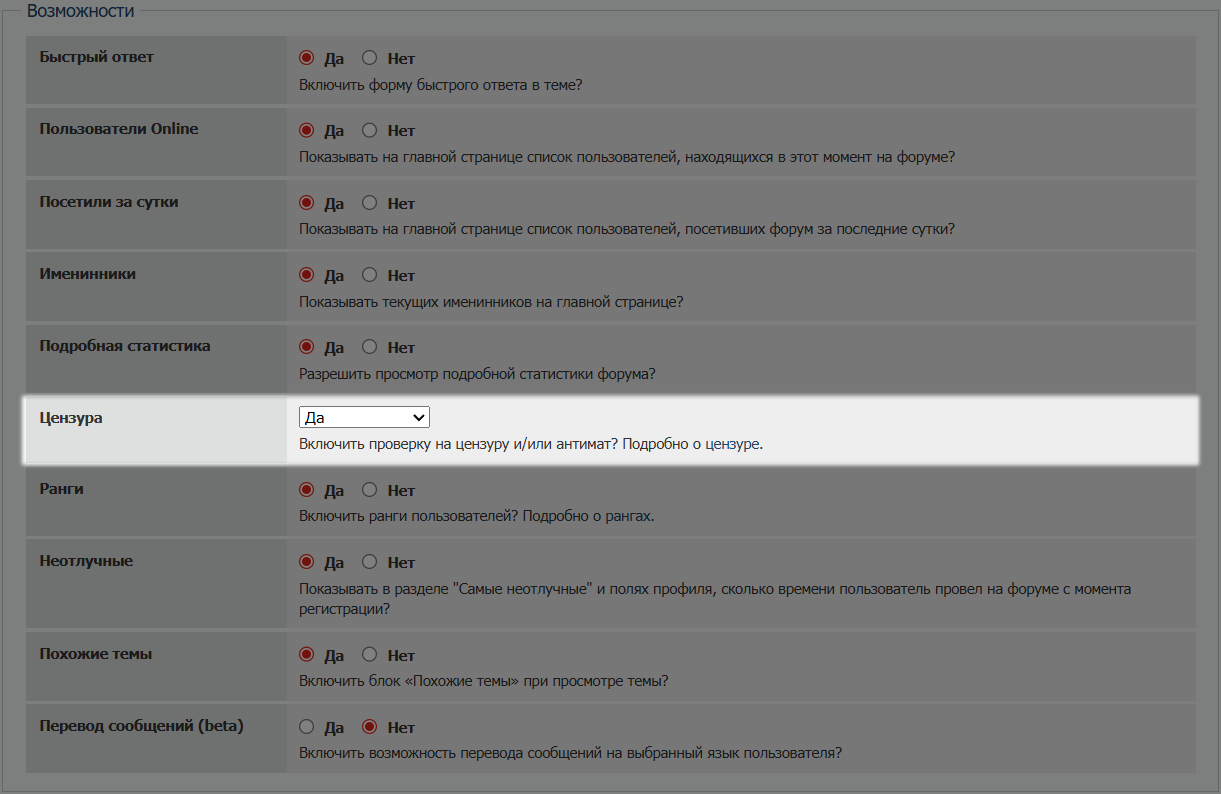
Task: Disable Пользователи Online with "Нет" radio
Action: [370, 130]
